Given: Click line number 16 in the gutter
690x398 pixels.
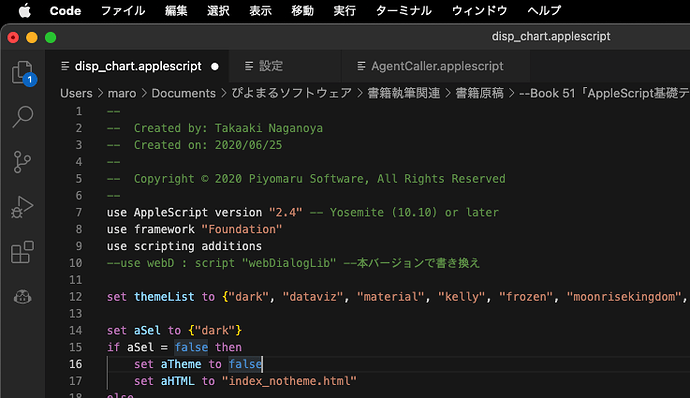Looking at the screenshot, I should click(x=75, y=364).
